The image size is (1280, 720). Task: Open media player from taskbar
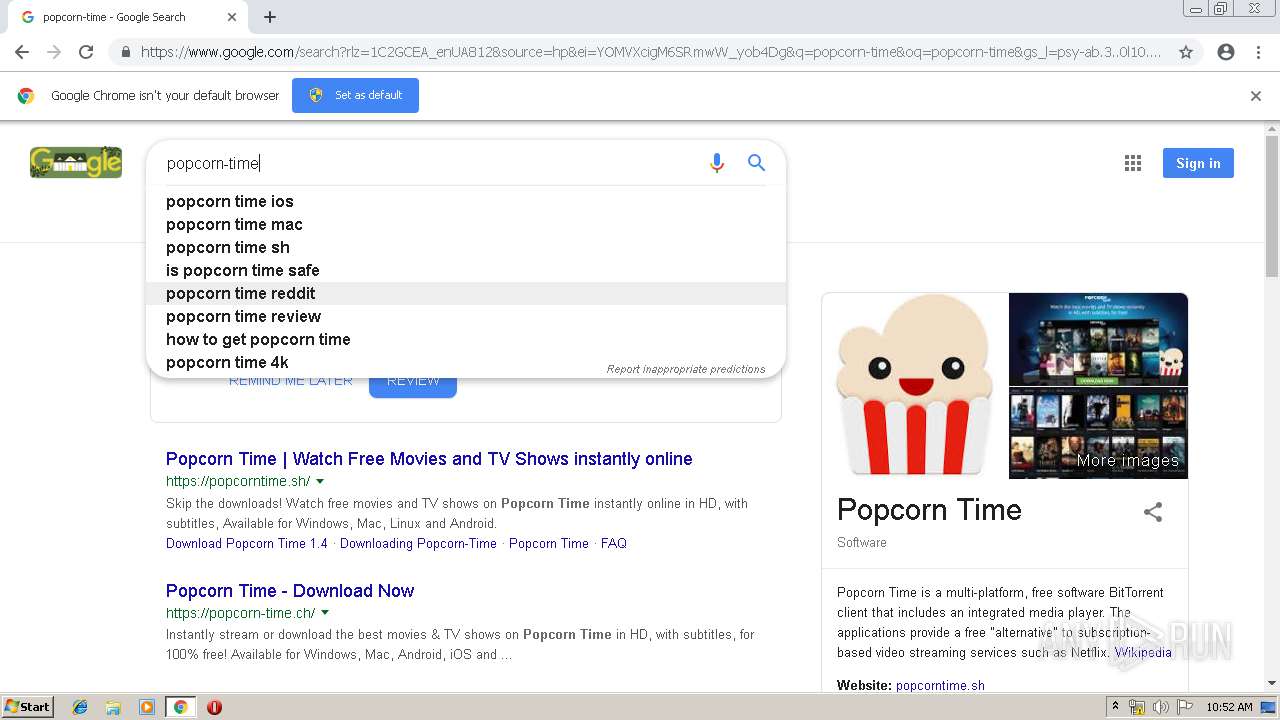point(147,707)
